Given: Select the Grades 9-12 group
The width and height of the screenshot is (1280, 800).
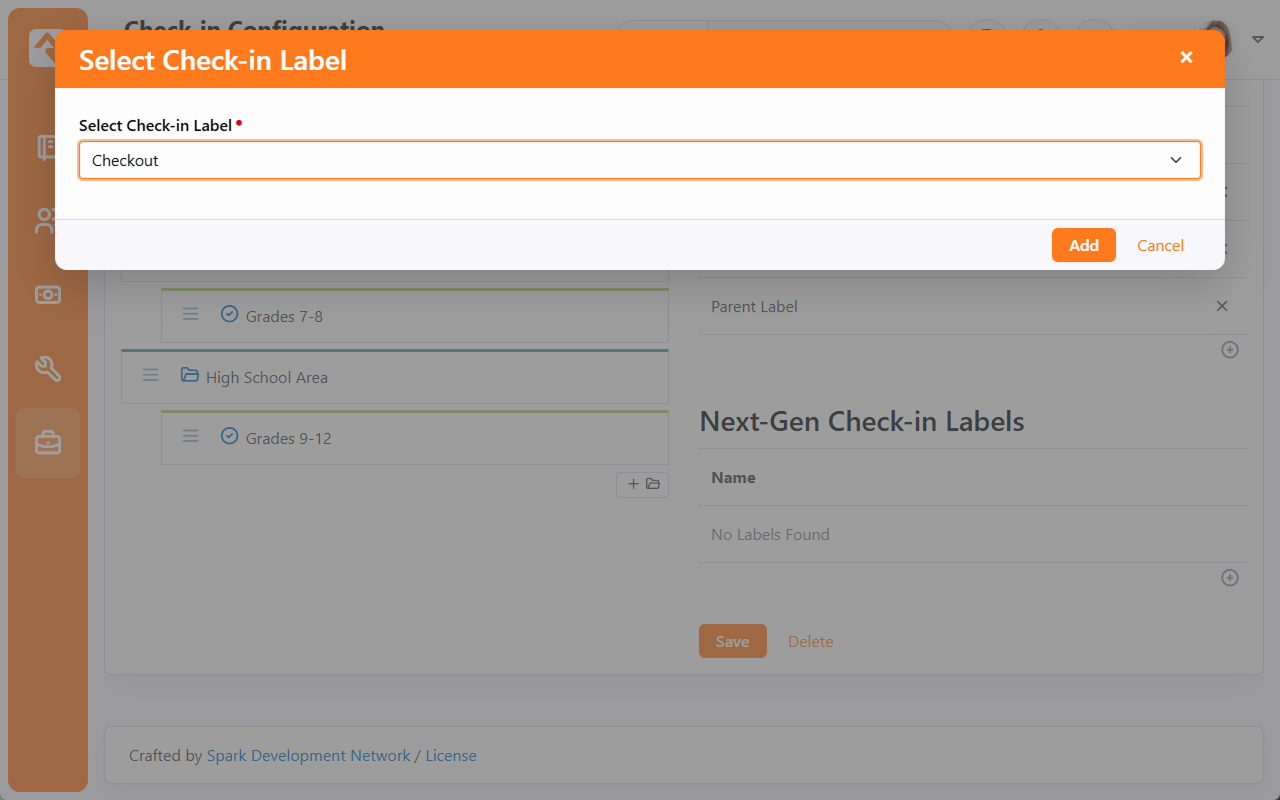Looking at the screenshot, I should click(288, 438).
